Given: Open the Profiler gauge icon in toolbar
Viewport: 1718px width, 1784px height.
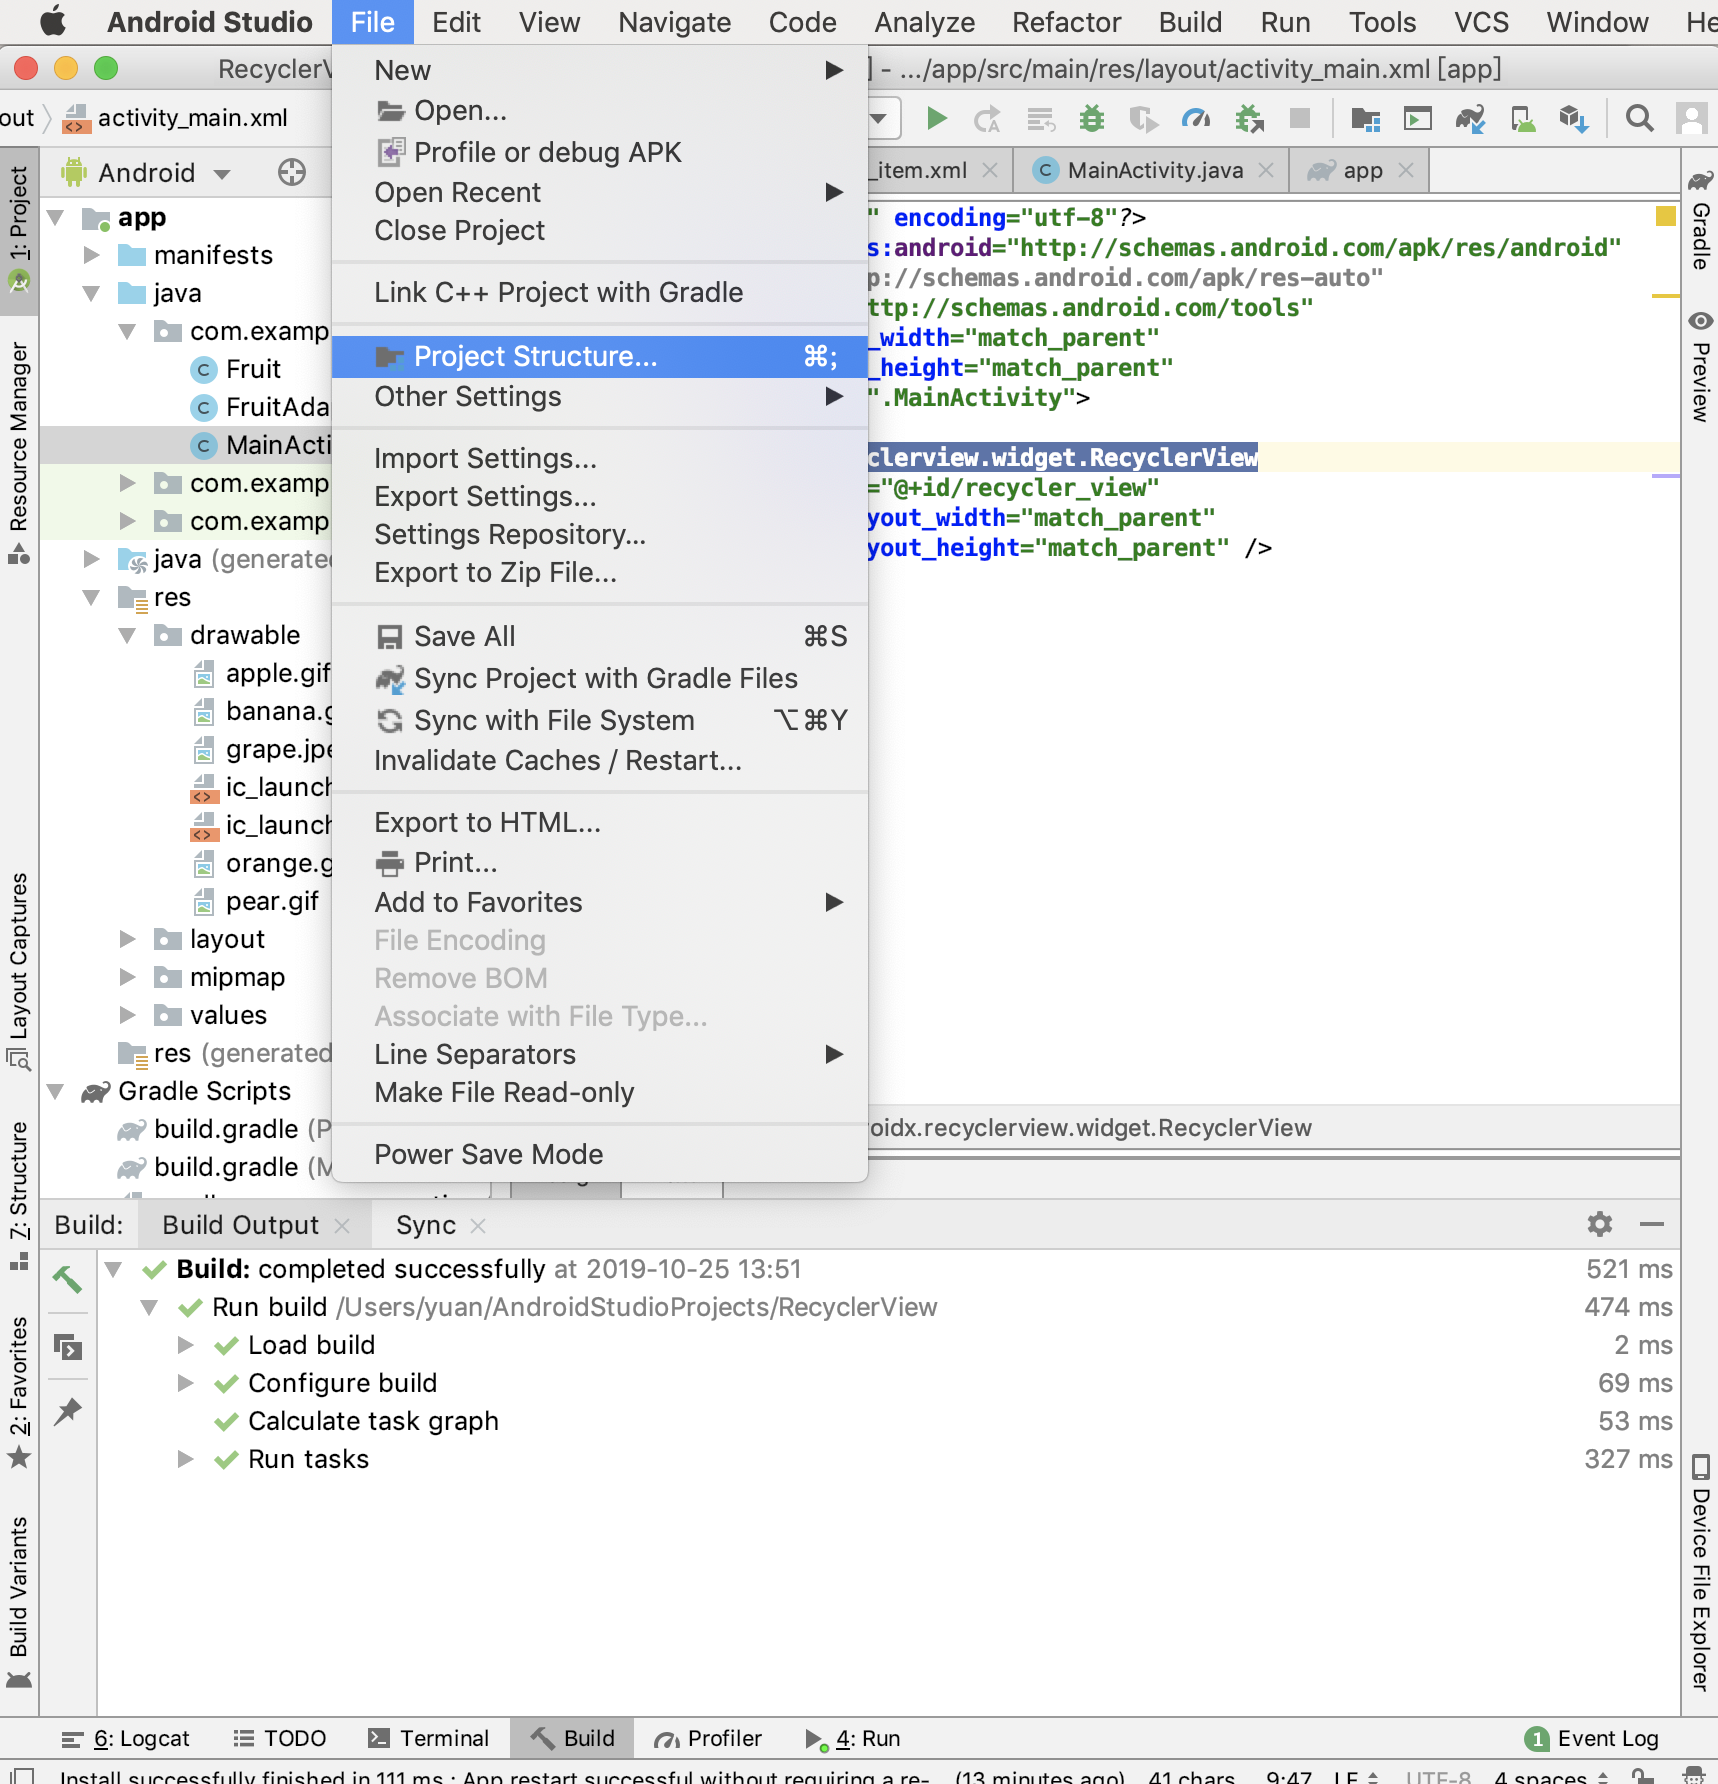Looking at the screenshot, I should pos(1196,119).
